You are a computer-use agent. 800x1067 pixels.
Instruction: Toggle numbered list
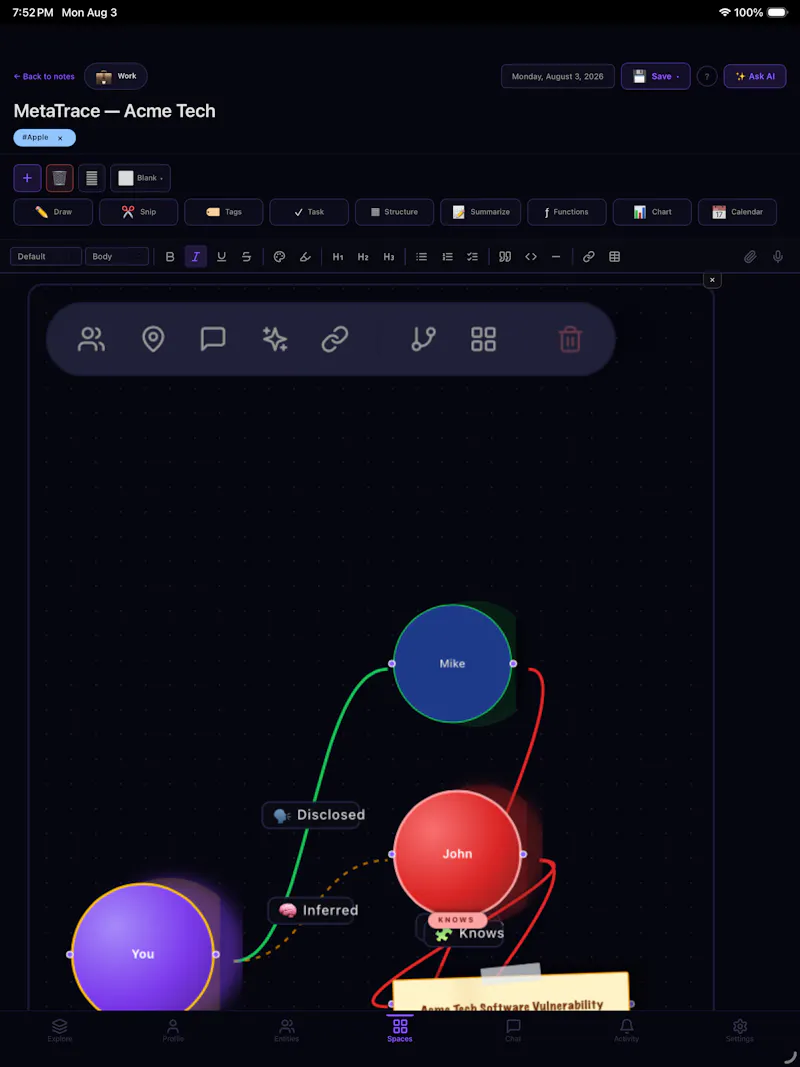pos(447,257)
